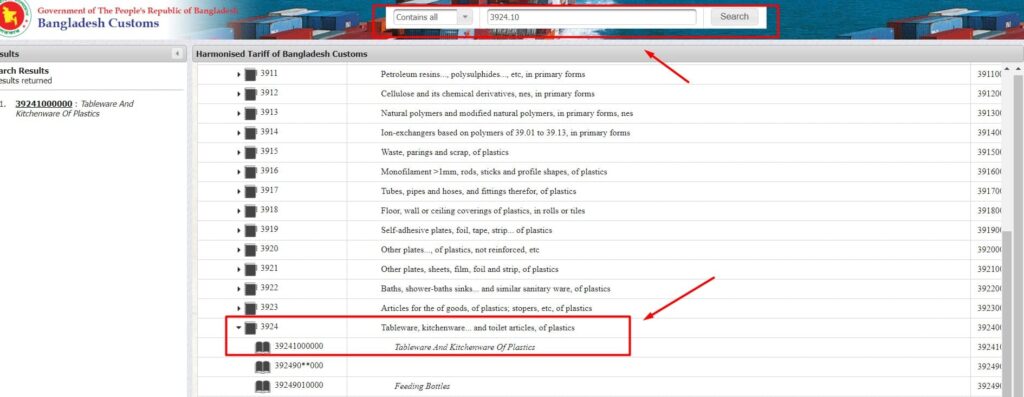
Task: Expand heading 3921 tree arrow
Action: (x=239, y=269)
